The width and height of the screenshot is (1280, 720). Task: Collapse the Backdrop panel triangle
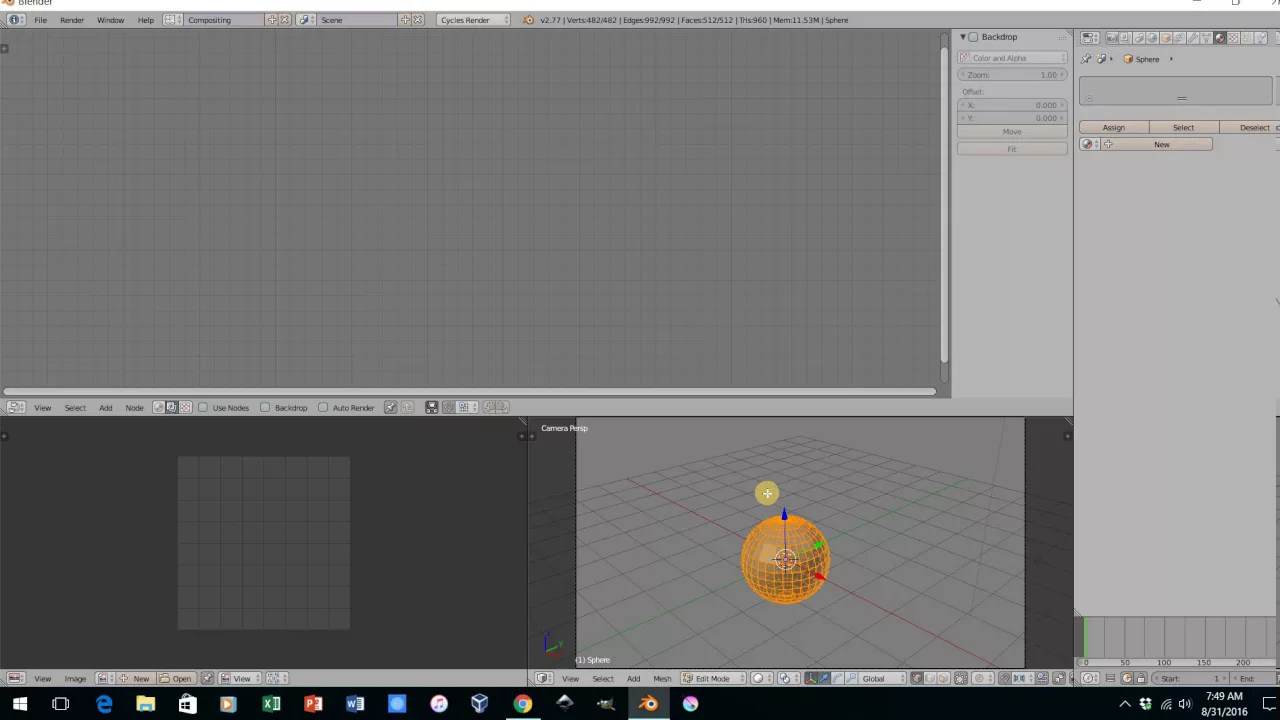point(963,37)
